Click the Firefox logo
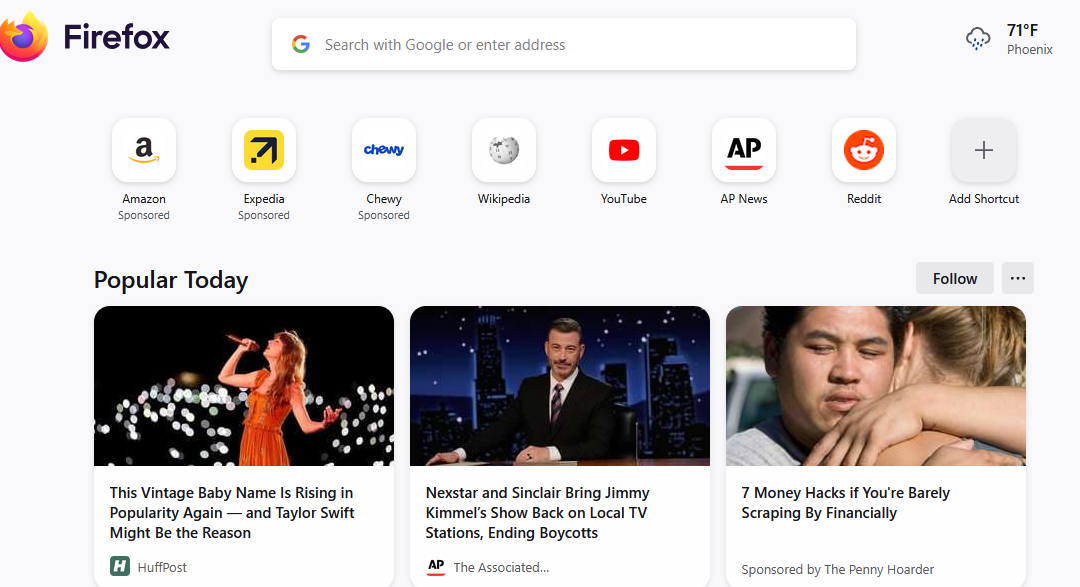1080x587 pixels. point(24,37)
